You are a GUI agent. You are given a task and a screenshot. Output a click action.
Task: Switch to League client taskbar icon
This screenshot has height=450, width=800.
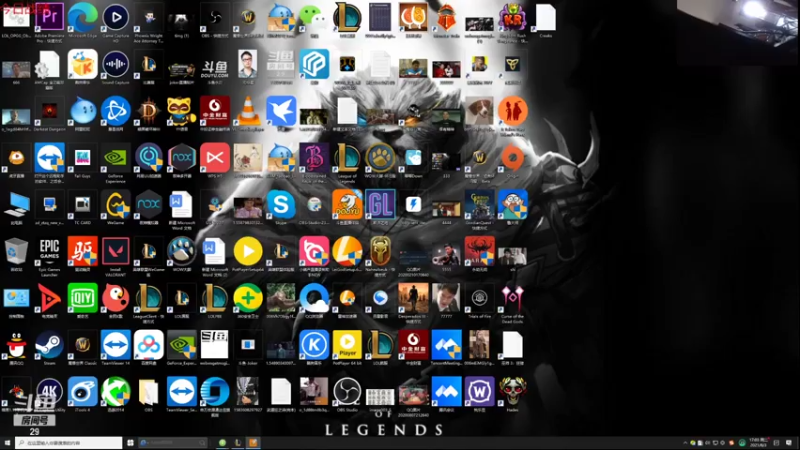coord(237,443)
